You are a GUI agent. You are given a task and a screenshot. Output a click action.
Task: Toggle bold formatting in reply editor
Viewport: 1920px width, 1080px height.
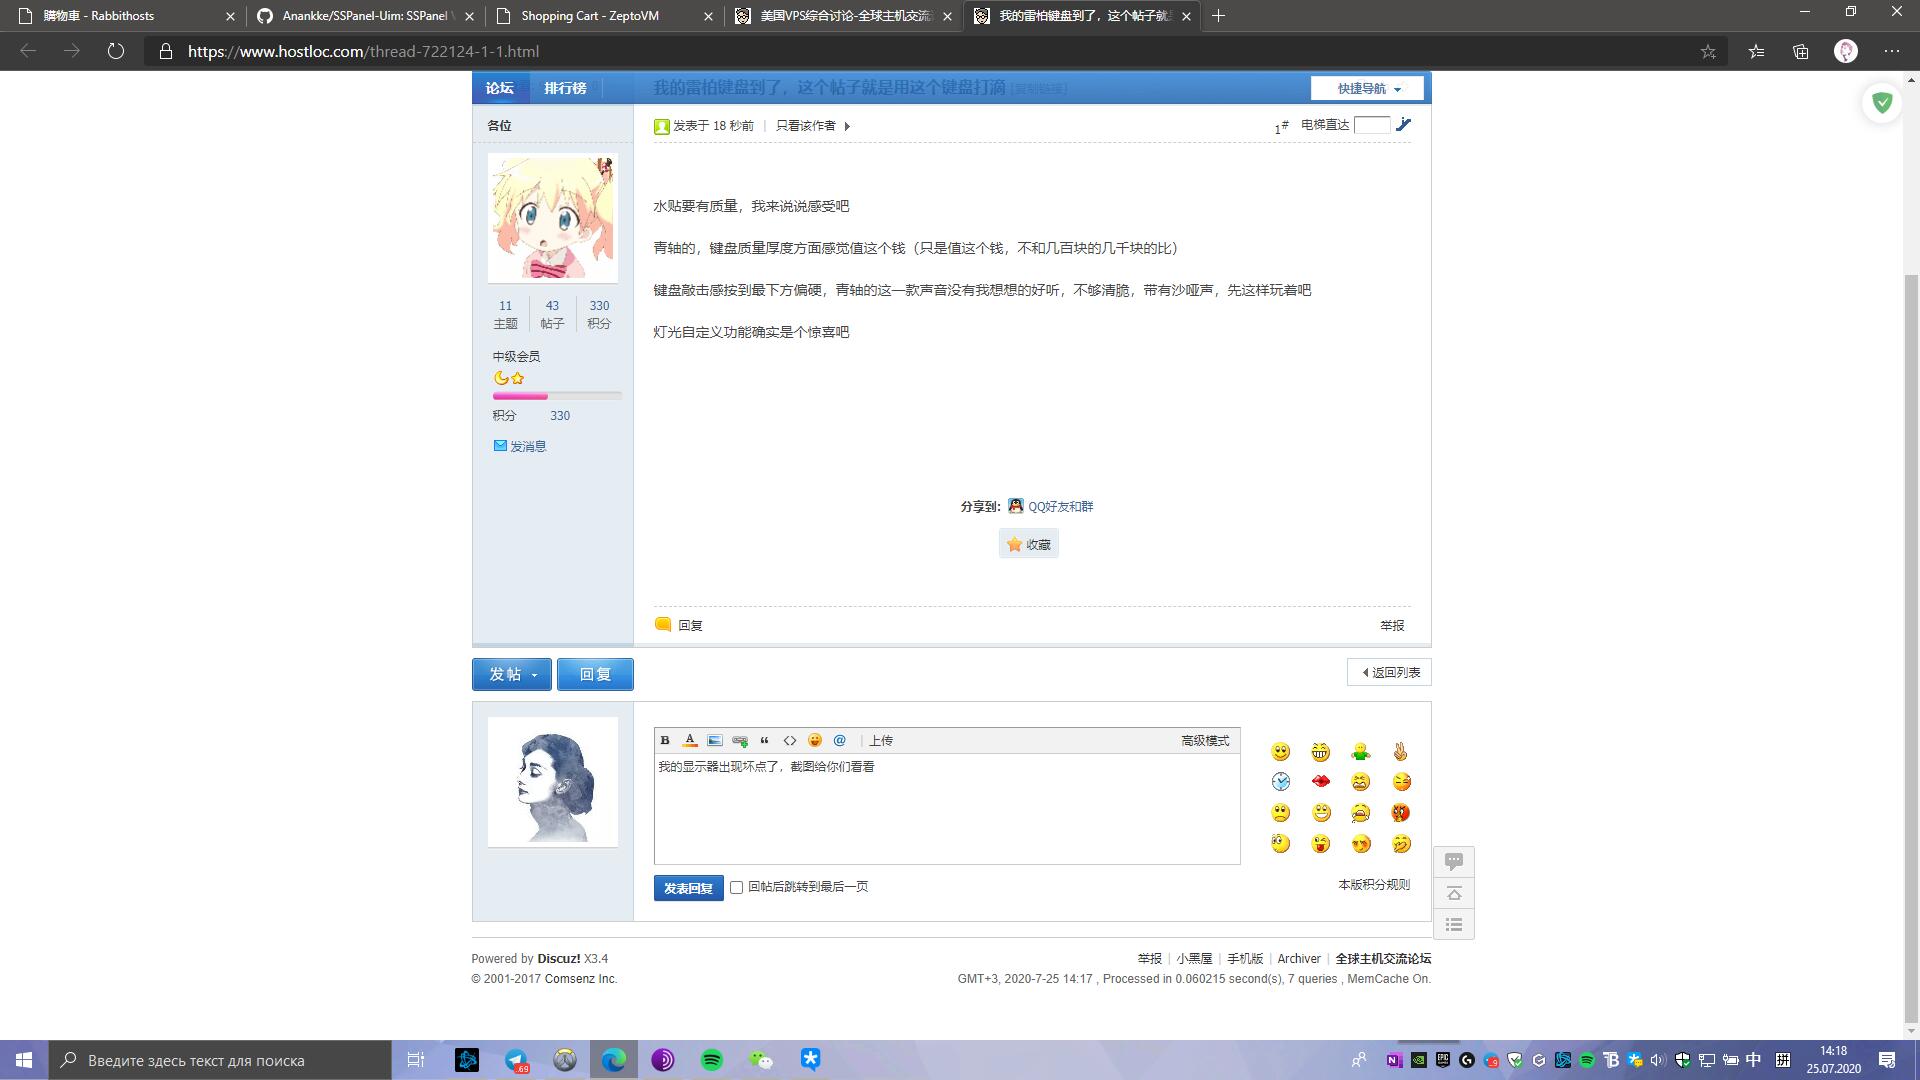pos(665,740)
